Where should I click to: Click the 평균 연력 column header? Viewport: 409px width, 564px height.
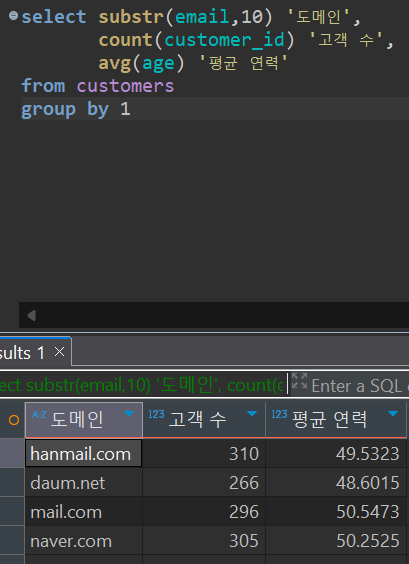pos(336,420)
